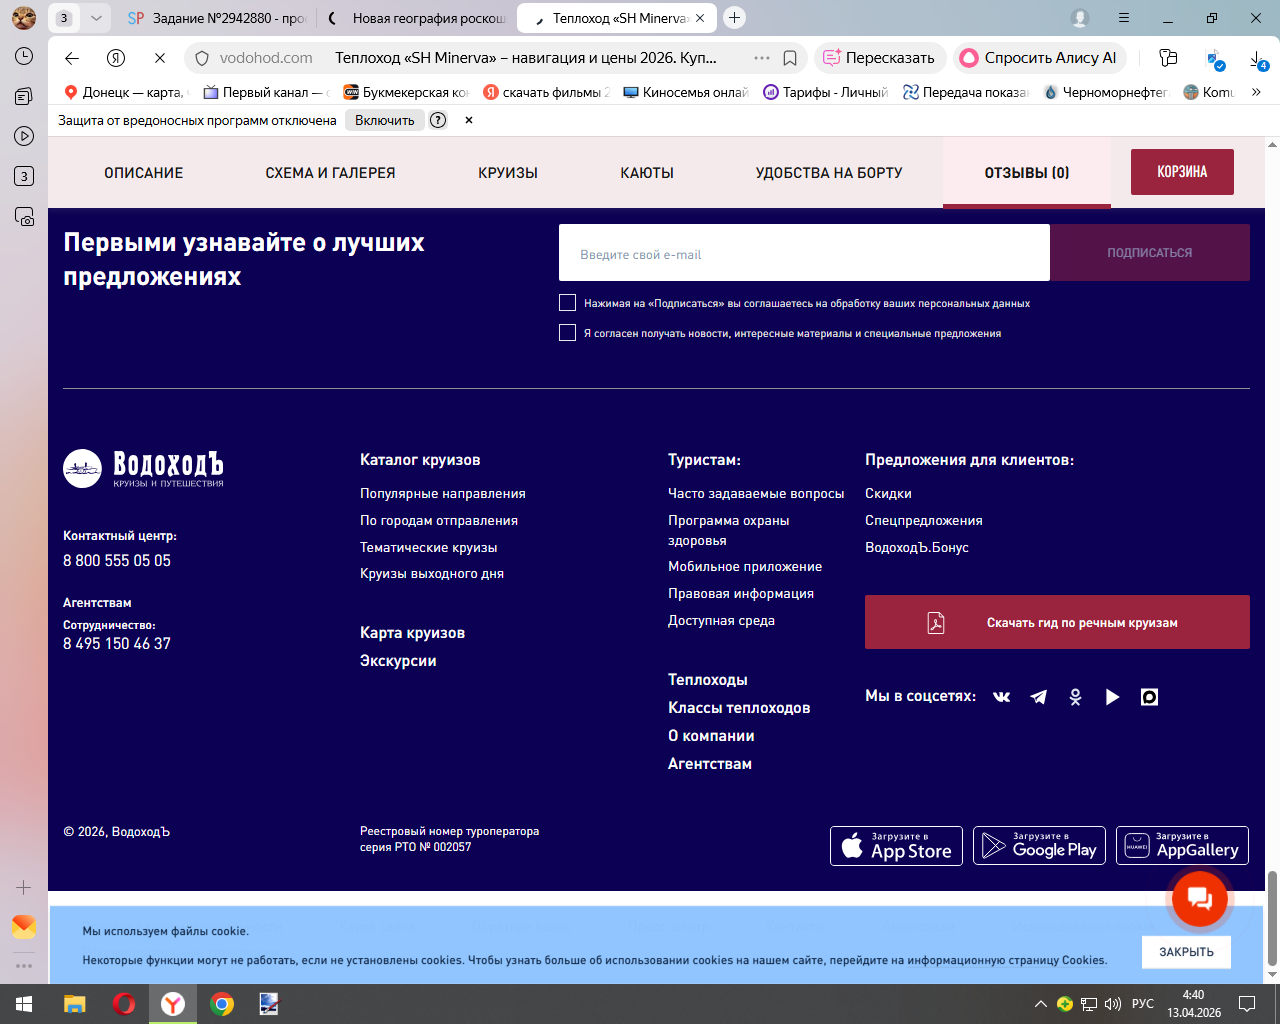
Task: Open the Скидки link
Action: [888, 493]
